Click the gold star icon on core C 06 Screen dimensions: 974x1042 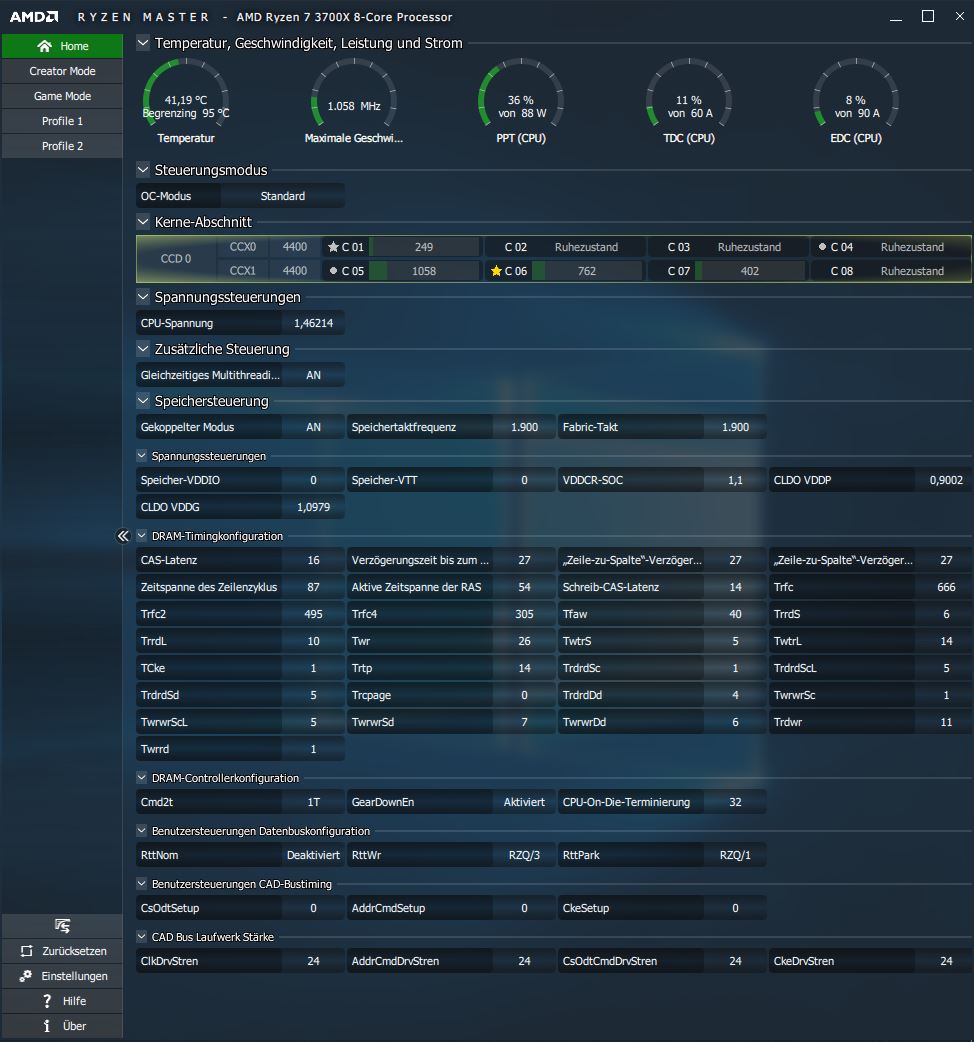click(x=496, y=271)
